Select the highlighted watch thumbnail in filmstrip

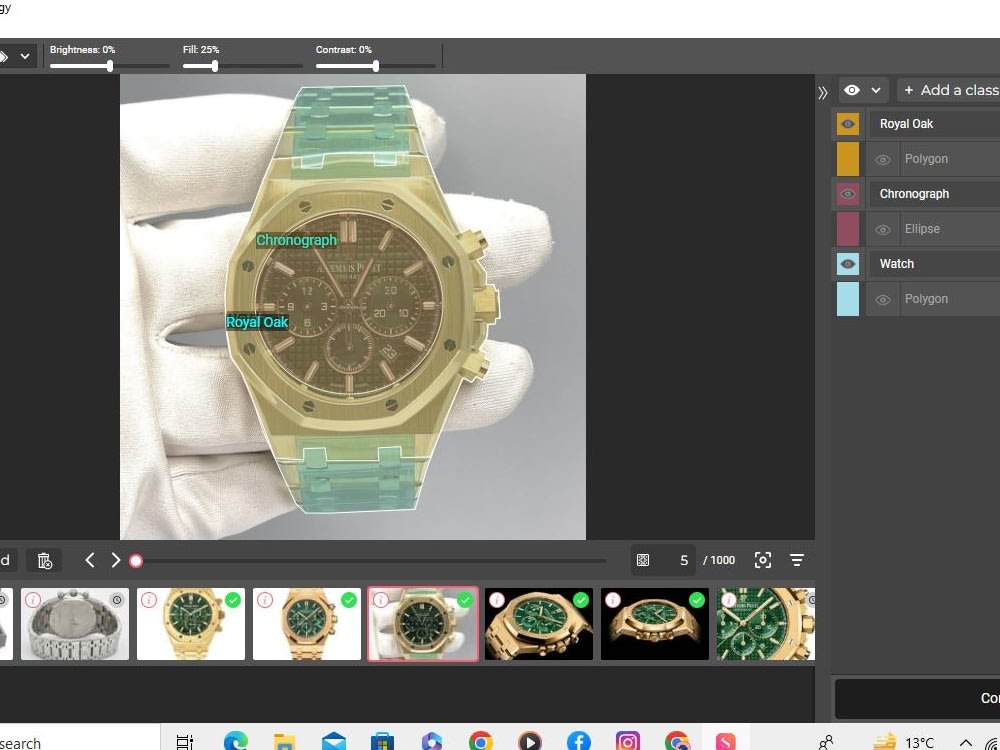[422, 623]
